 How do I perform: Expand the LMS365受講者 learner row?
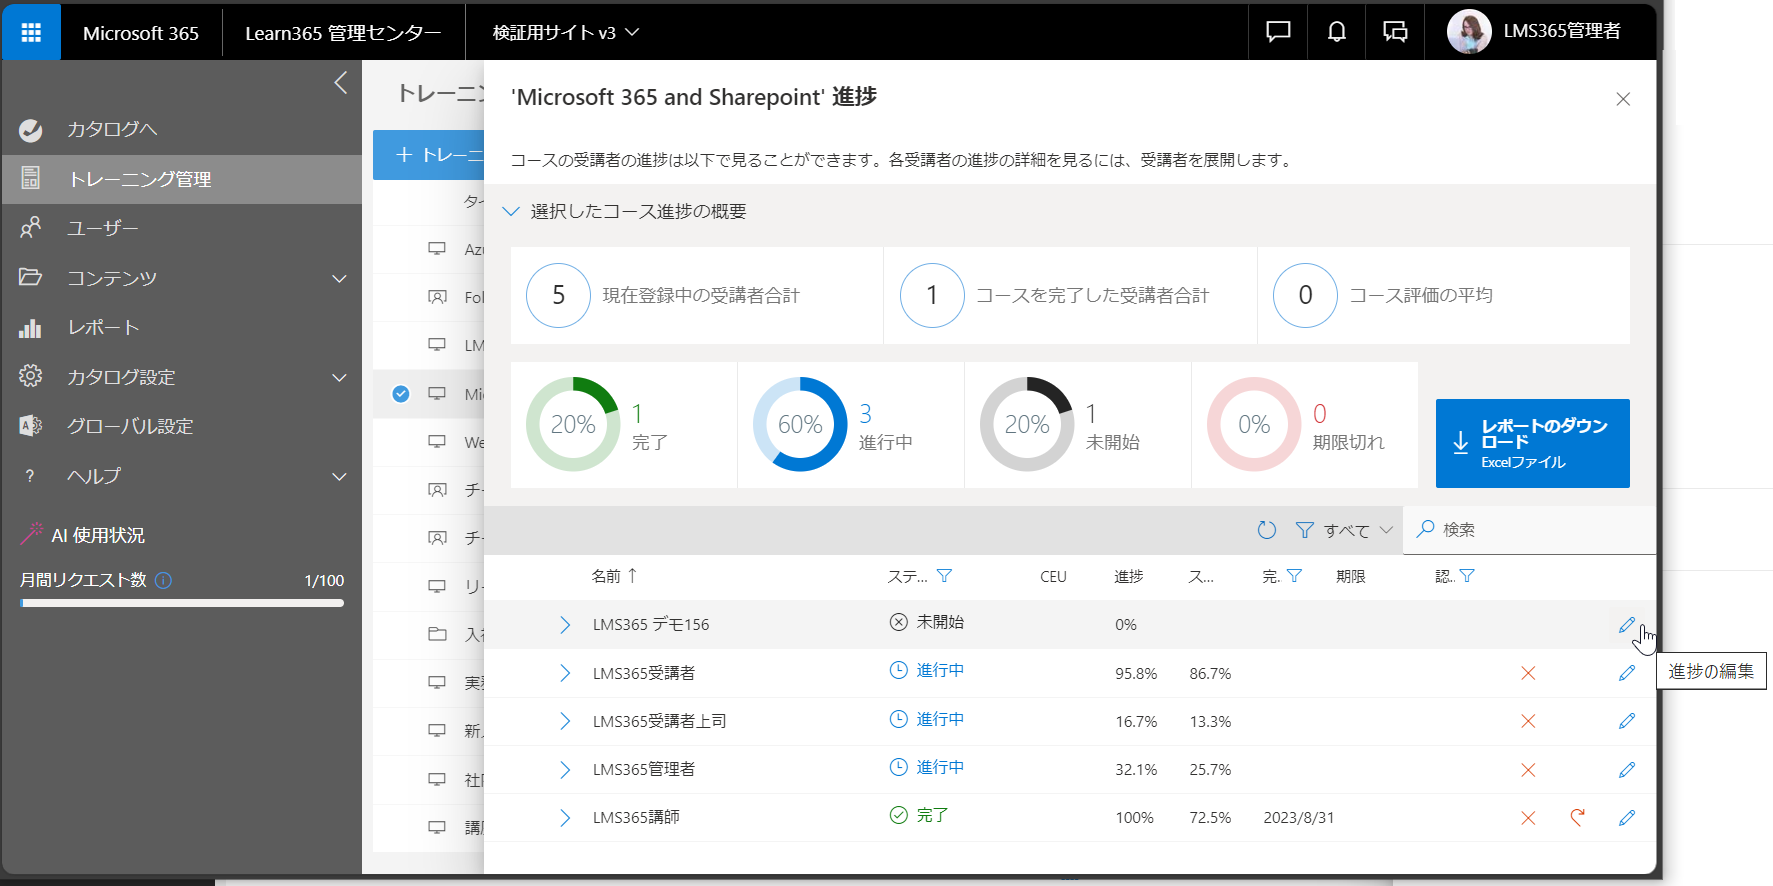click(x=565, y=673)
